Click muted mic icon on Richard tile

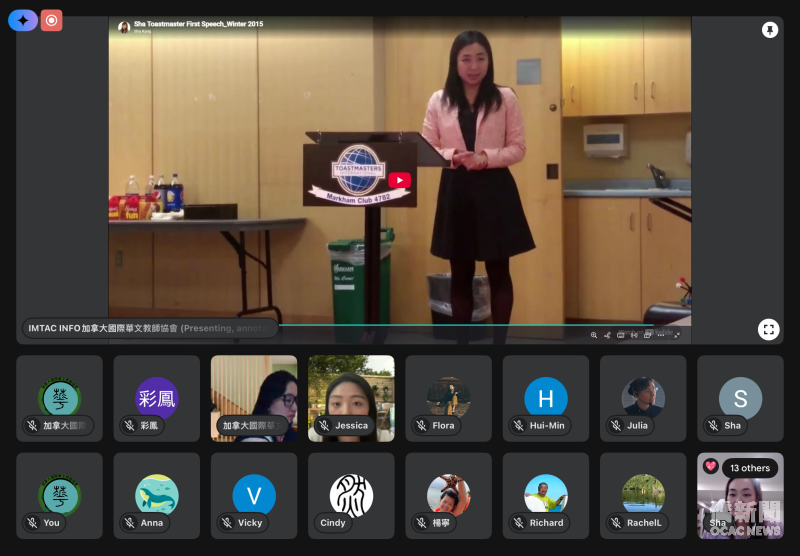[x=519, y=523]
